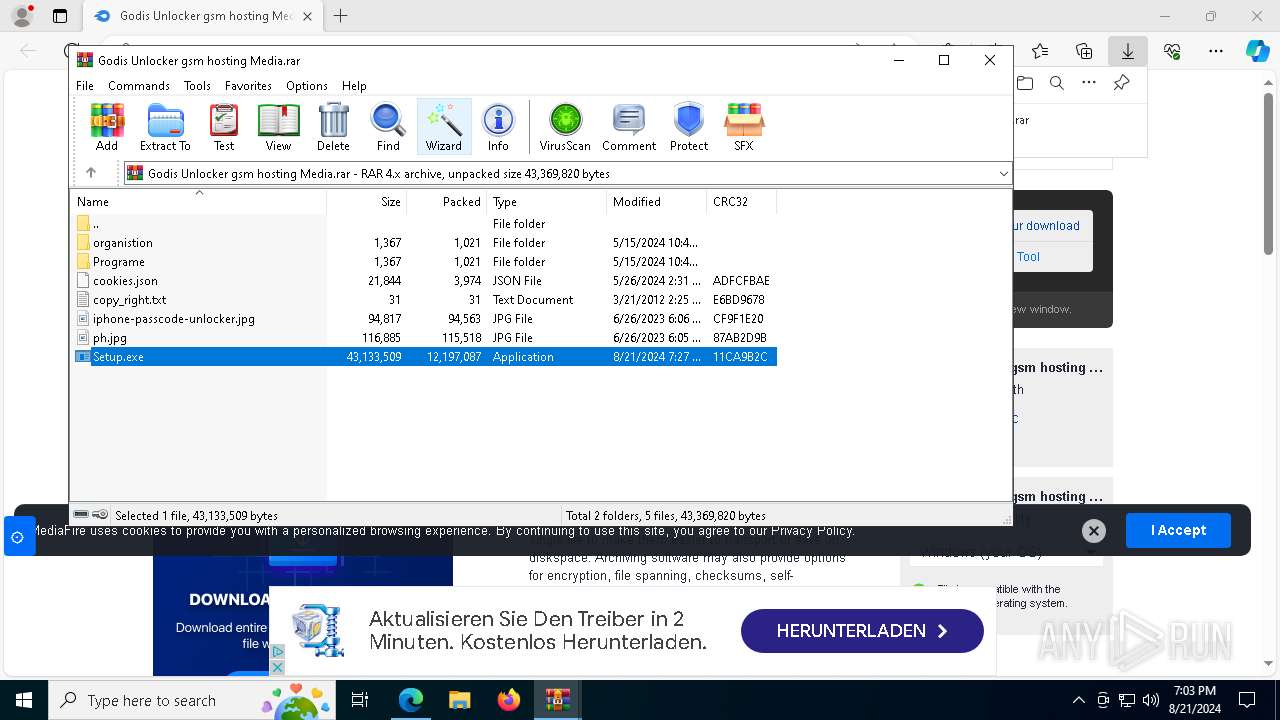Select the Programe folder

(x=424, y=262)
